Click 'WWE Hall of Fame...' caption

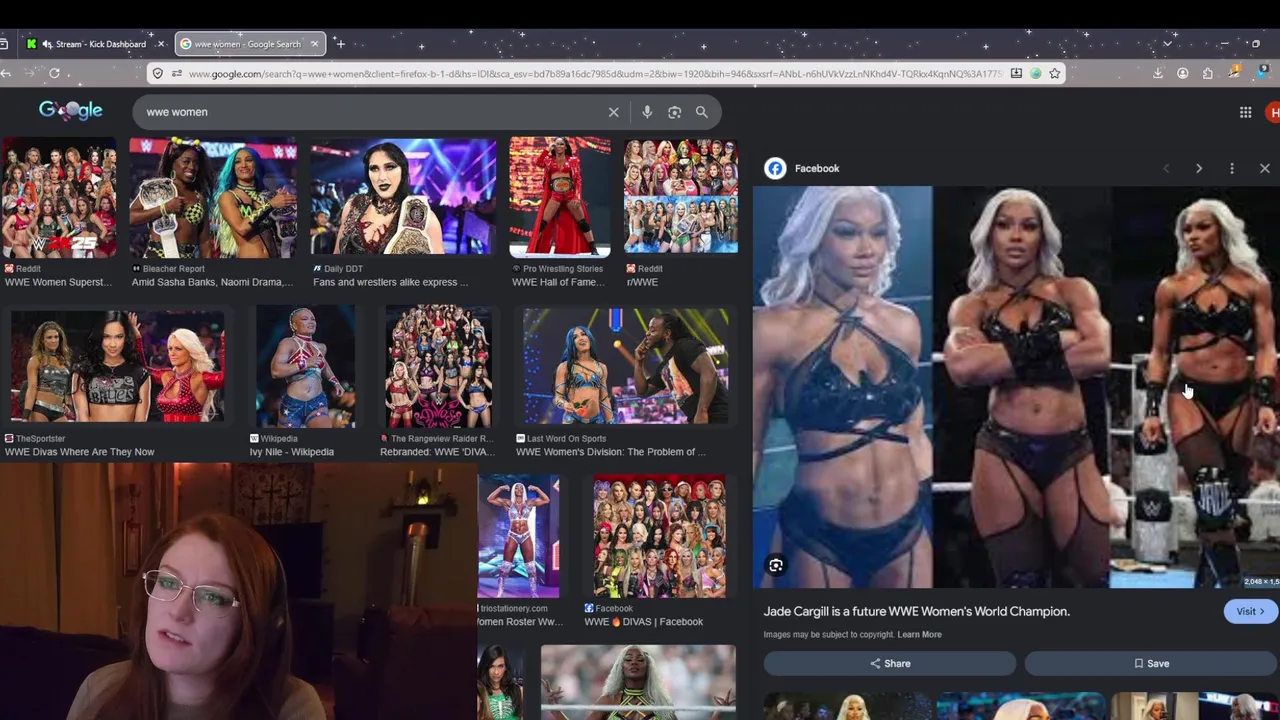tap(557, 282)
